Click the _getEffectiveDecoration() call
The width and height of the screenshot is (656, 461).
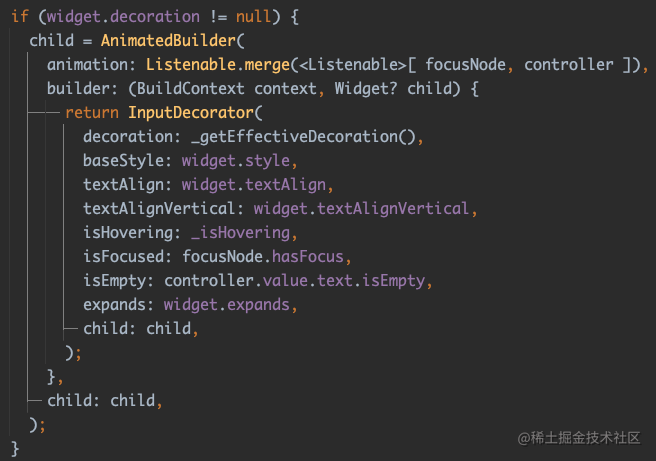click(x=304, y=137)
